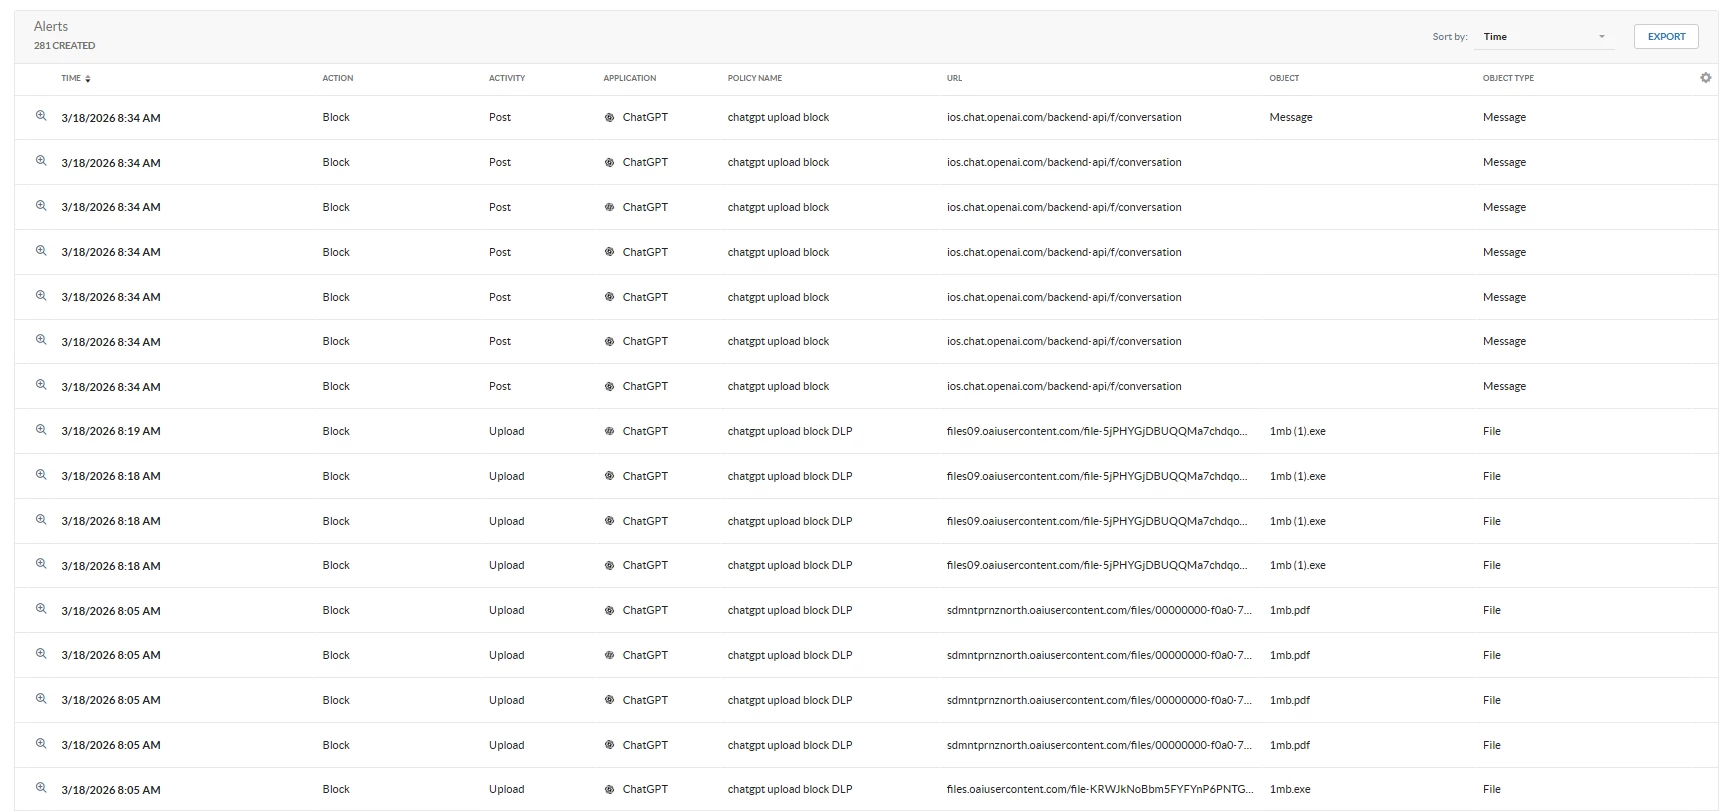Click the ChatGPT icon in the 8:19 AM row

pos(609,431)
